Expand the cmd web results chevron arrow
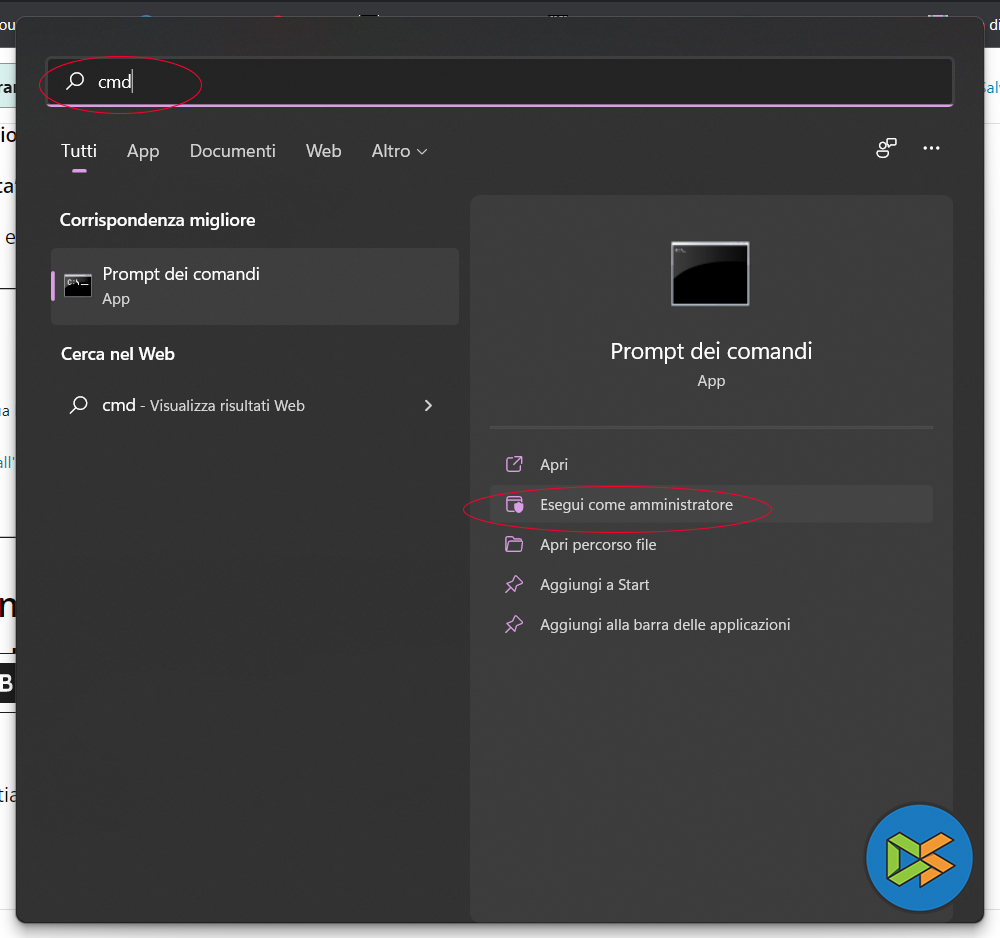Screen dimensions: 1000x938 (x=428, y=406)
